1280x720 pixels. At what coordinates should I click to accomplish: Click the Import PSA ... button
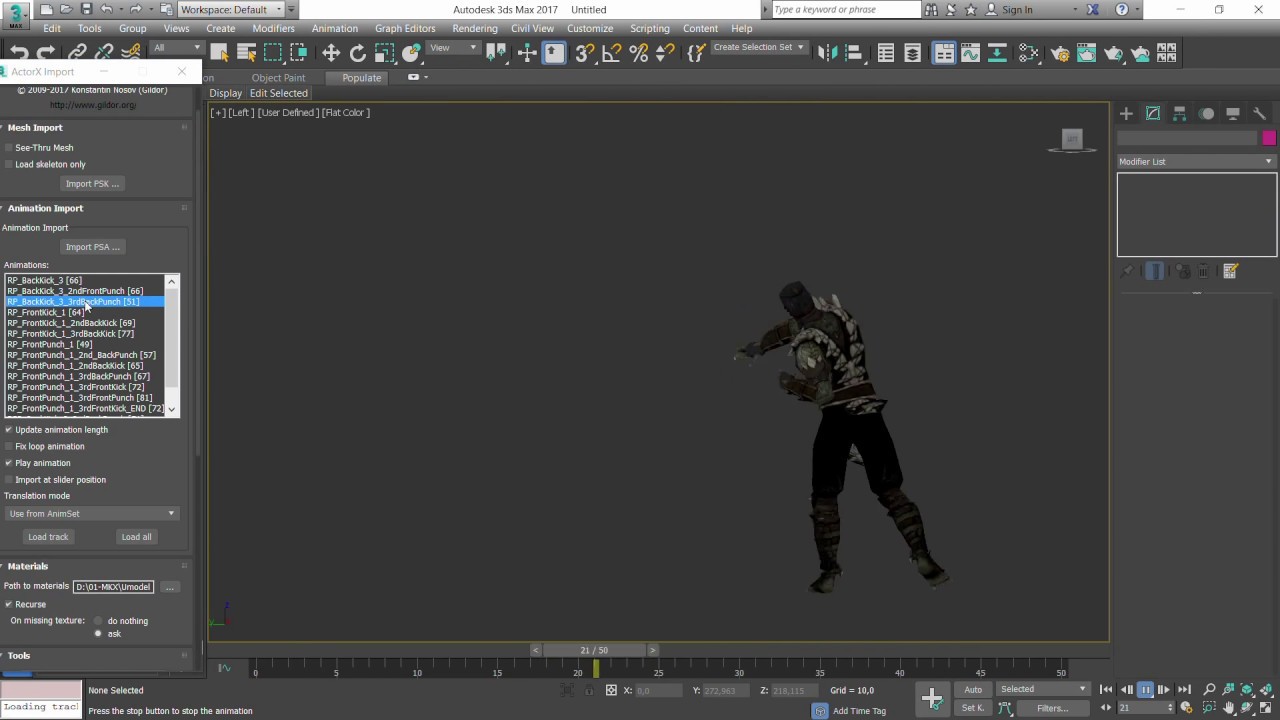[92, 247]
